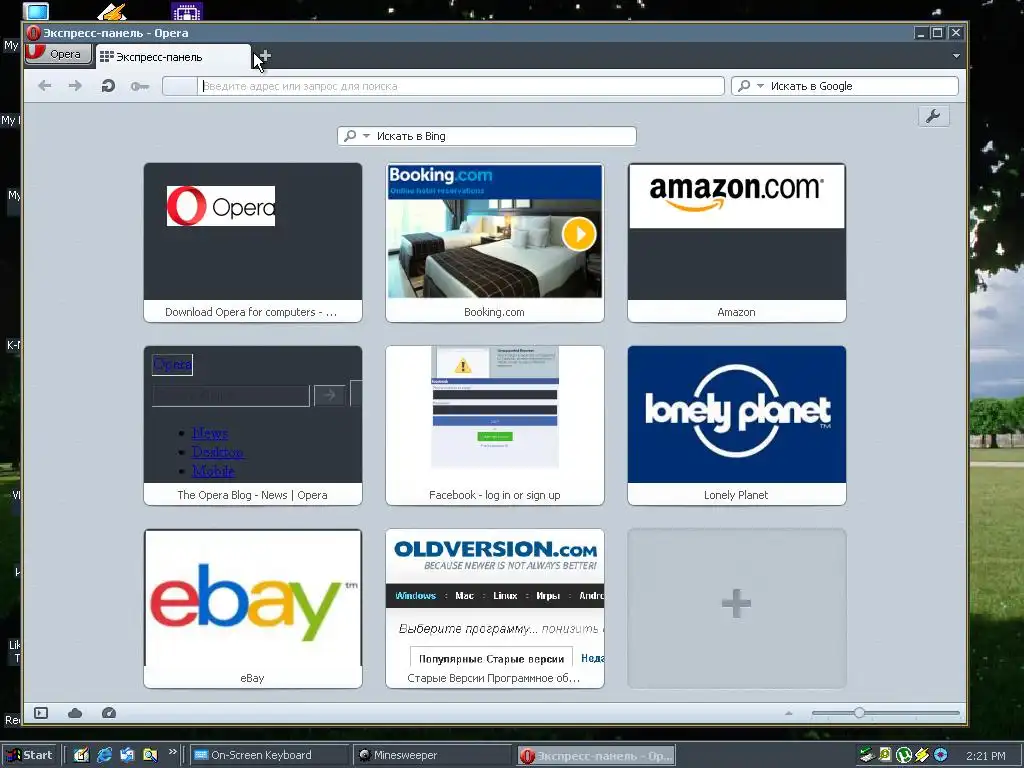Click the password wand key icon
This screenshot has width=1024, height=768.
[139, 86]
